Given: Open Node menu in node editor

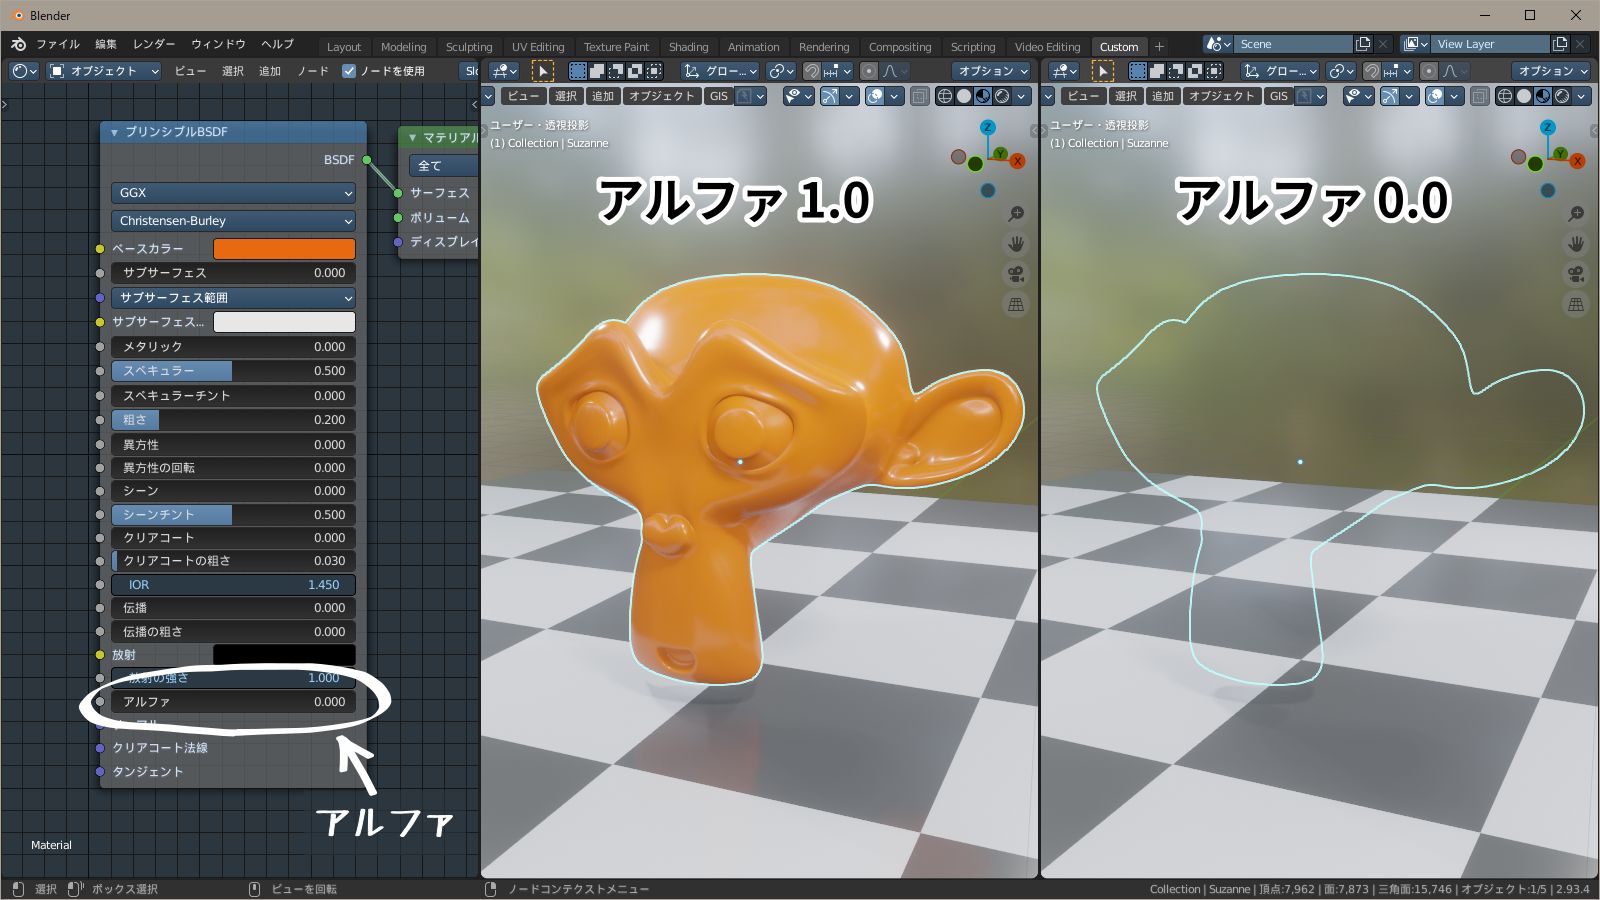Looking at the screenshot, I should tap(313, 71).
